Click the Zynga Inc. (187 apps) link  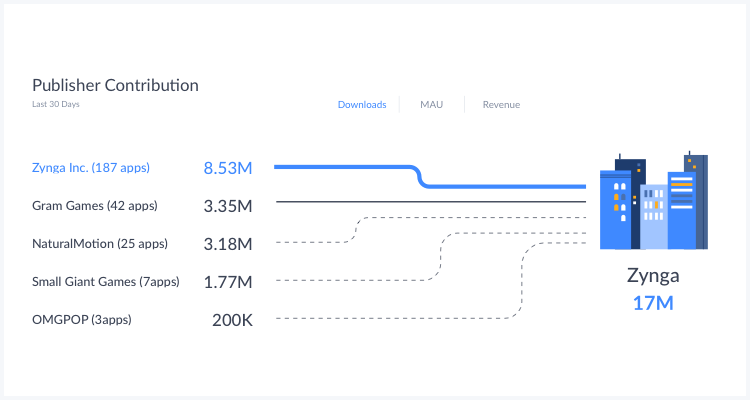coord(91,168)
